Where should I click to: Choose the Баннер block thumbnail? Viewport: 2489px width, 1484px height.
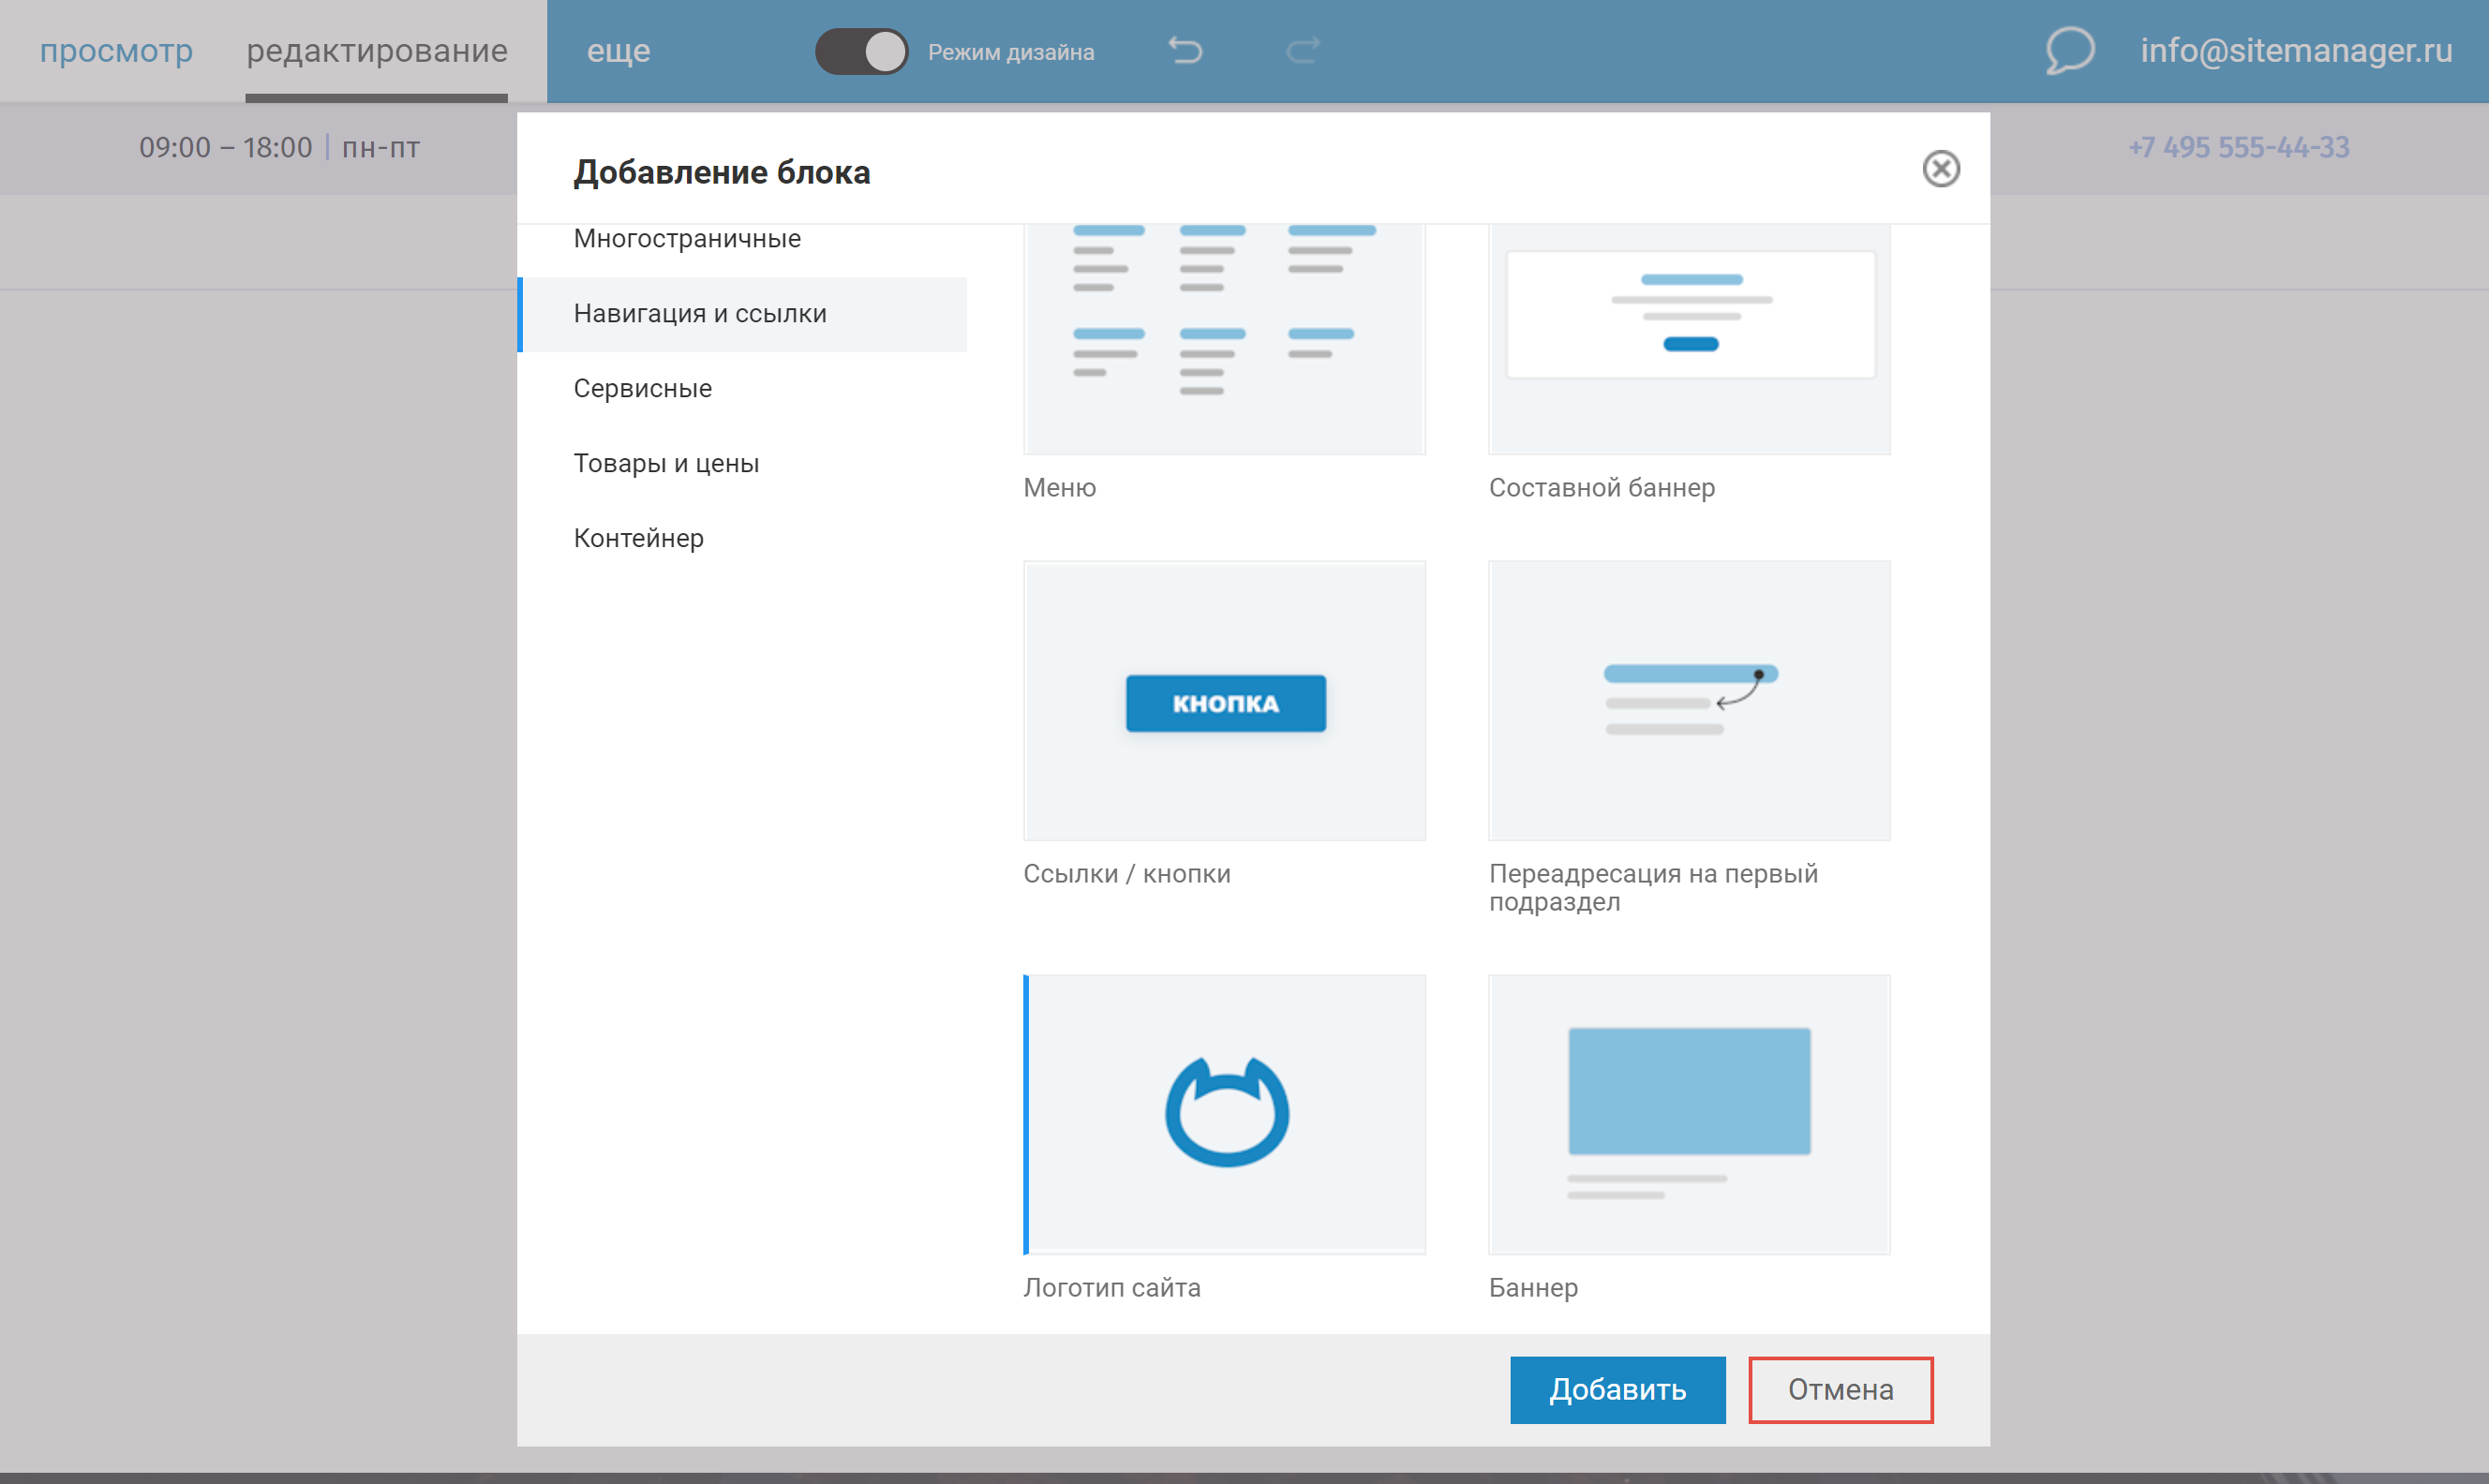(1689, 1115)
